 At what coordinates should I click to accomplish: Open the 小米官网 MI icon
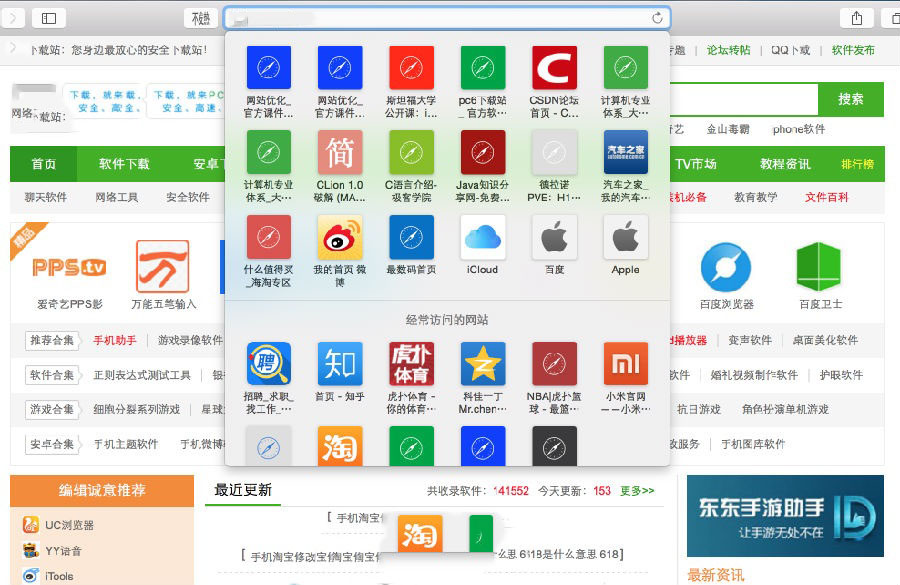click(x=625, y=363)
